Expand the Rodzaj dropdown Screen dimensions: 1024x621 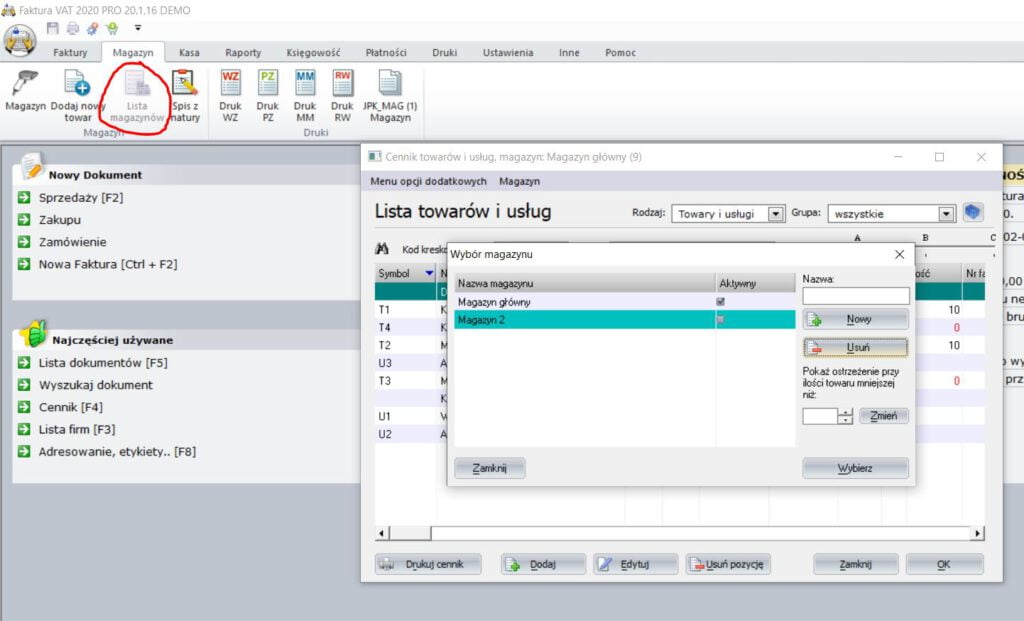(775, 214)
